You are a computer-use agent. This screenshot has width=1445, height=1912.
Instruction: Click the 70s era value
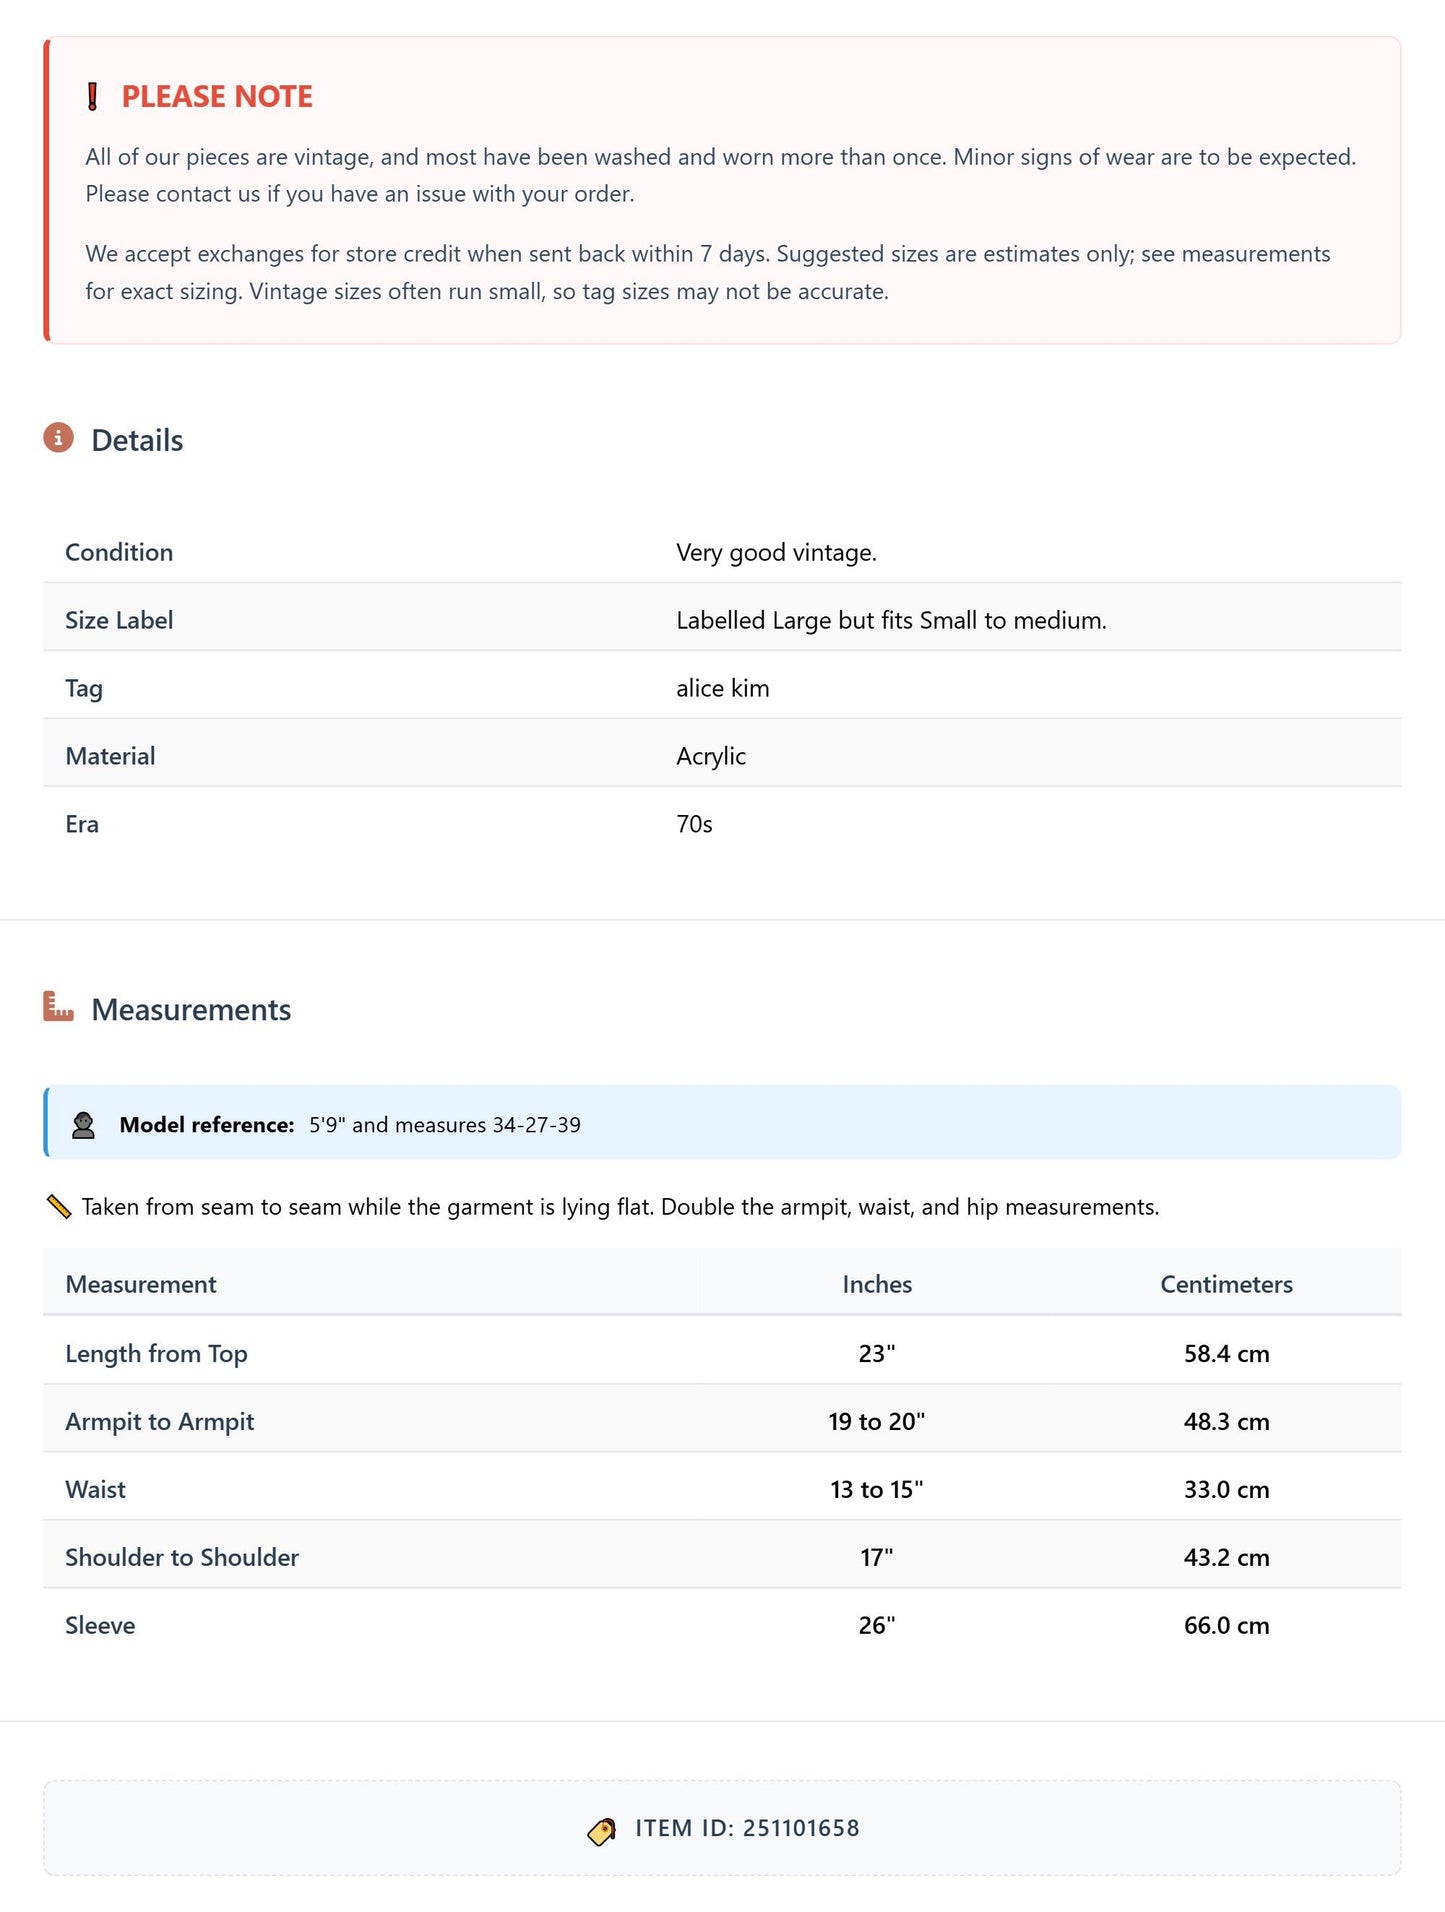694,824
